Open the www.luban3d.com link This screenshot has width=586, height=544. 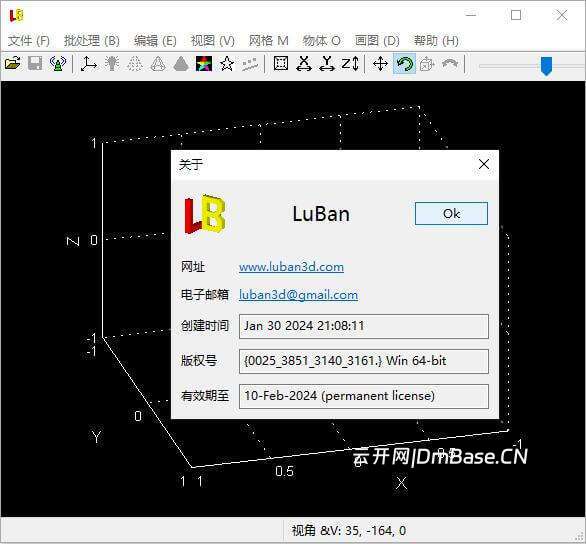pyautogui.click(x=291, y=267)
